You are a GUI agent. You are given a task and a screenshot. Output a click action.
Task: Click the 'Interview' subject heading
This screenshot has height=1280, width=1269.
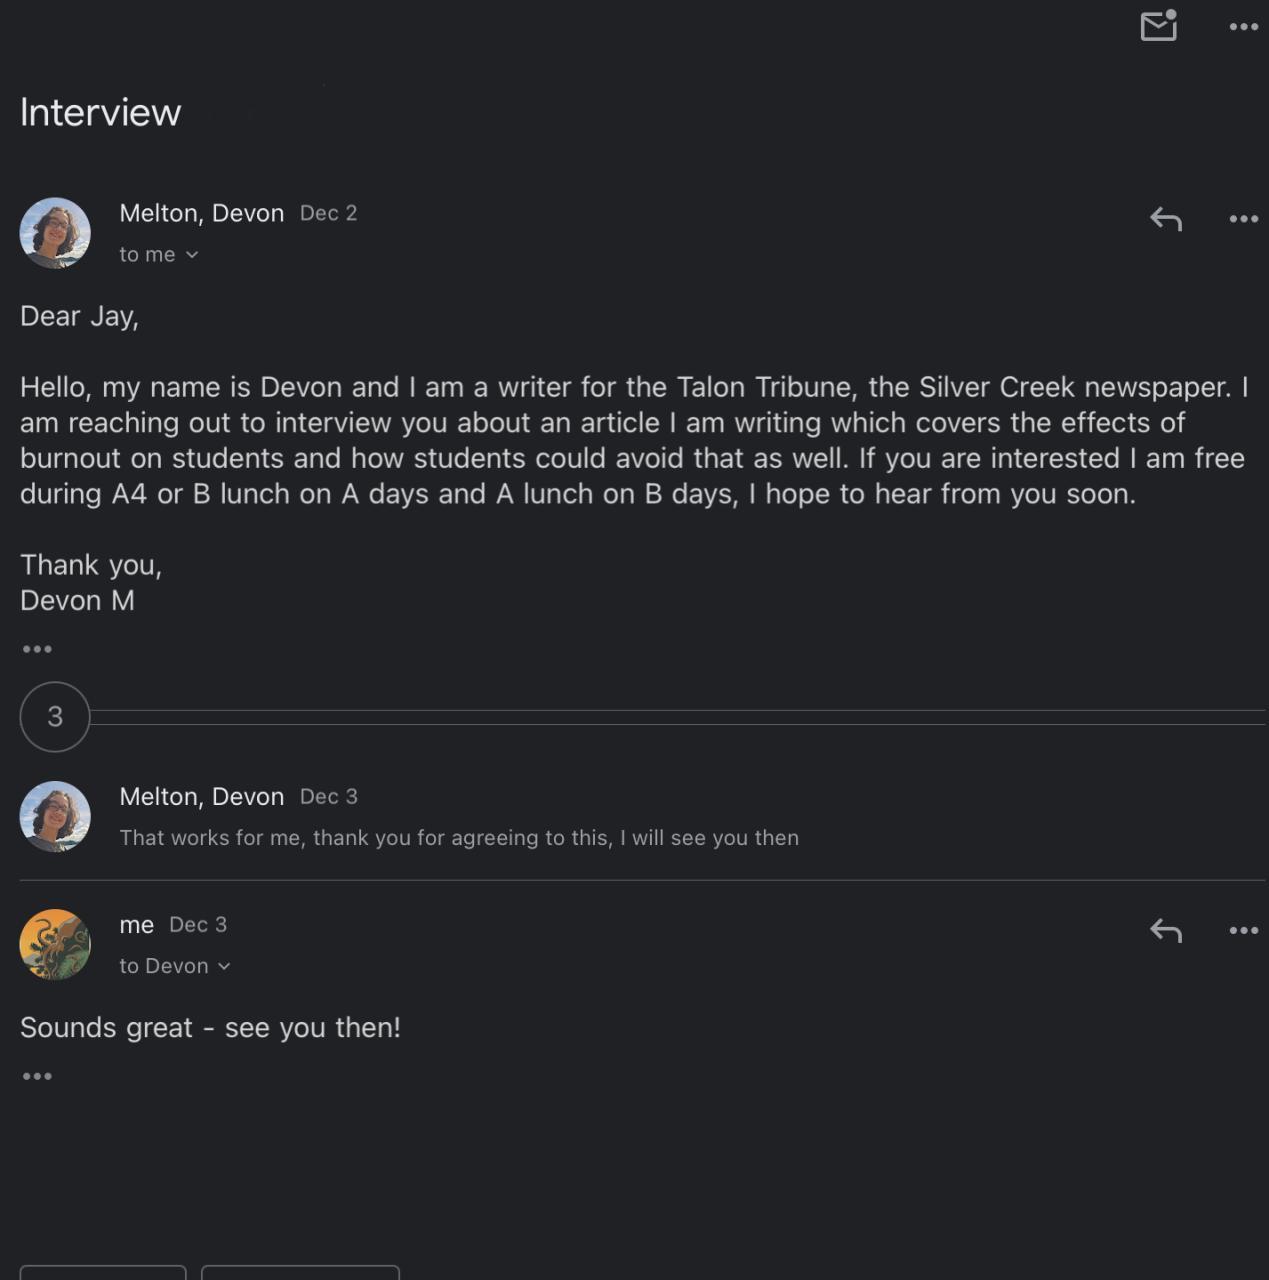100,112
